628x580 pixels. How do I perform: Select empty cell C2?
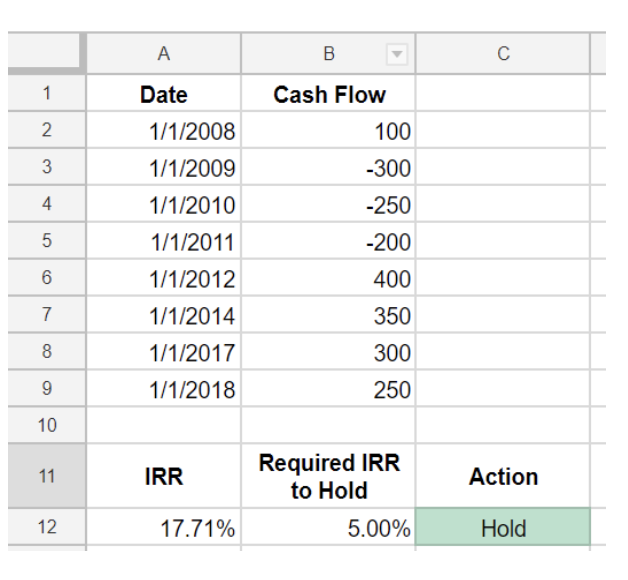pyautogui.click(x=503, y=130)
